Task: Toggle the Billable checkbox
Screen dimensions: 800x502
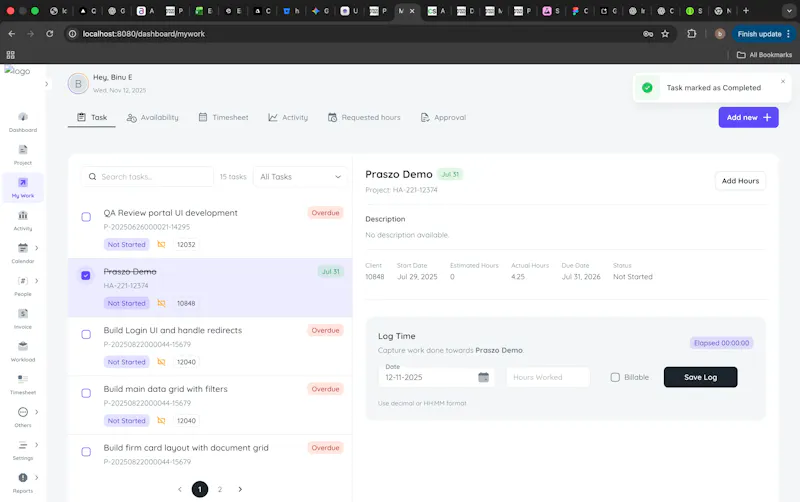Action: tap(615, 377)
